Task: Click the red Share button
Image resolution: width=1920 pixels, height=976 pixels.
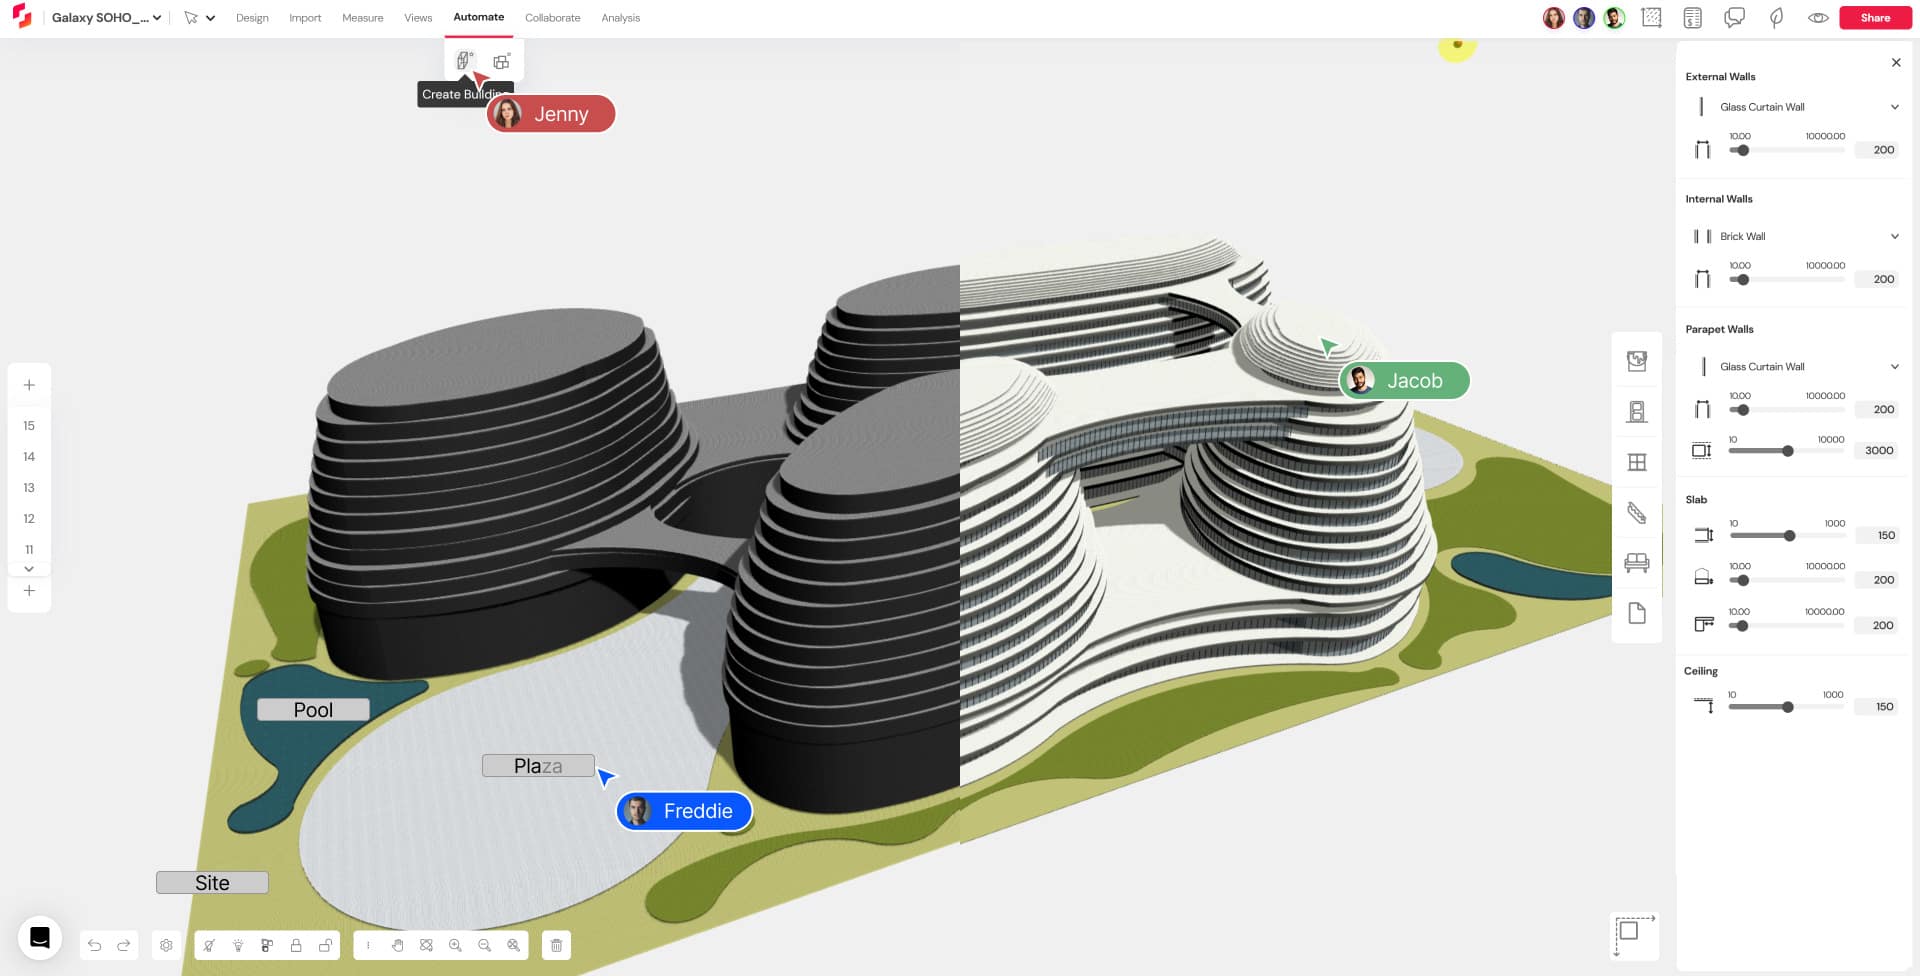Action: coord(1875,18)
